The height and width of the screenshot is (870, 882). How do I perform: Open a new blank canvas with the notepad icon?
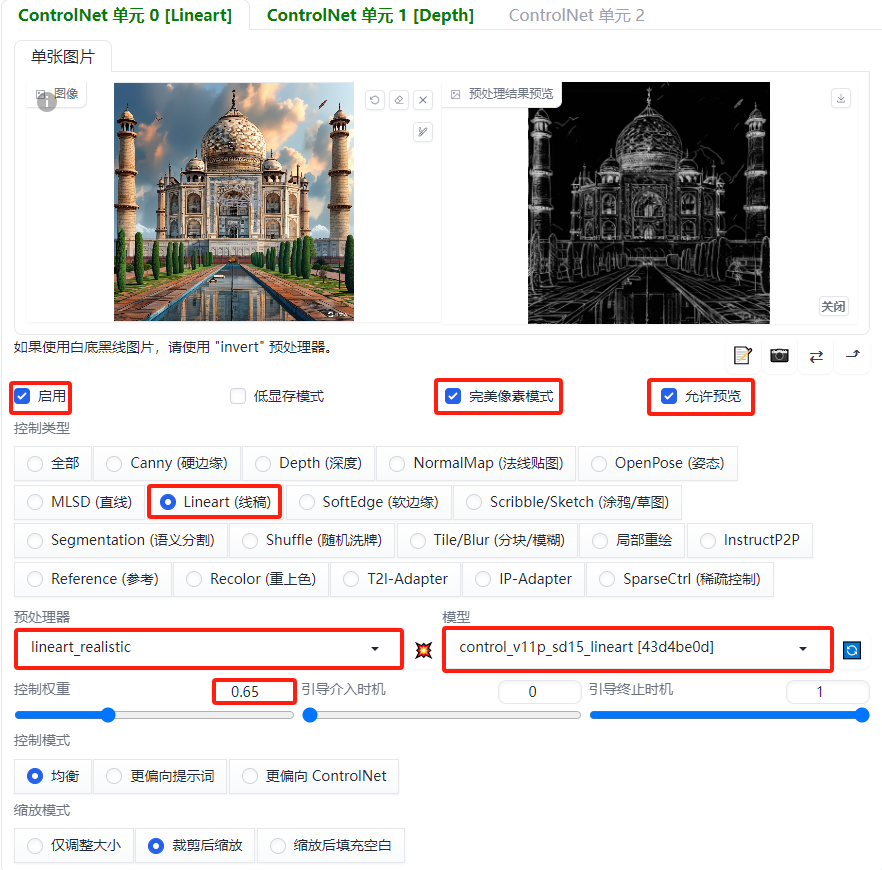tap(742, 355)
